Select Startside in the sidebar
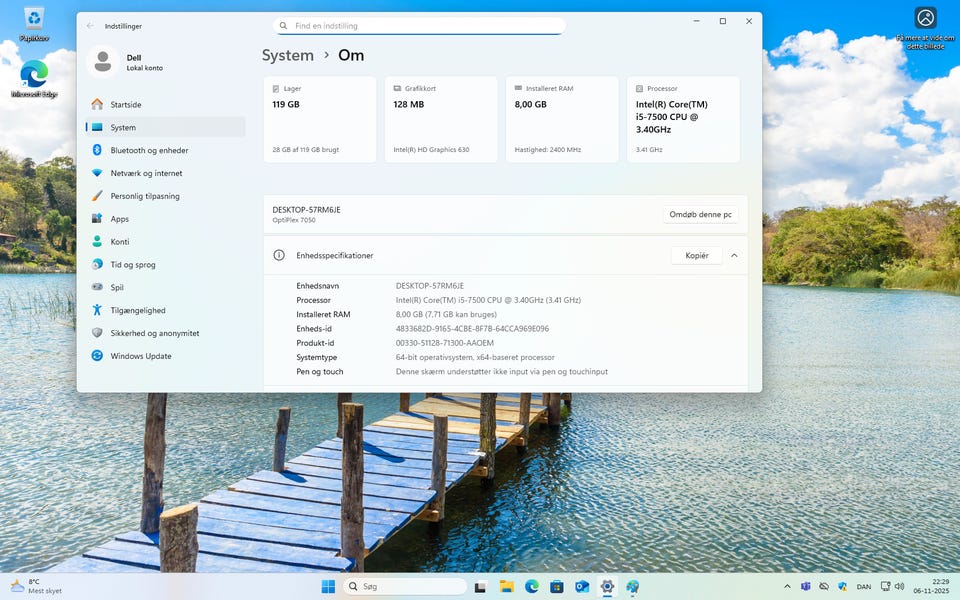Viewport: 960px width, 600px height. coord(125,104)
